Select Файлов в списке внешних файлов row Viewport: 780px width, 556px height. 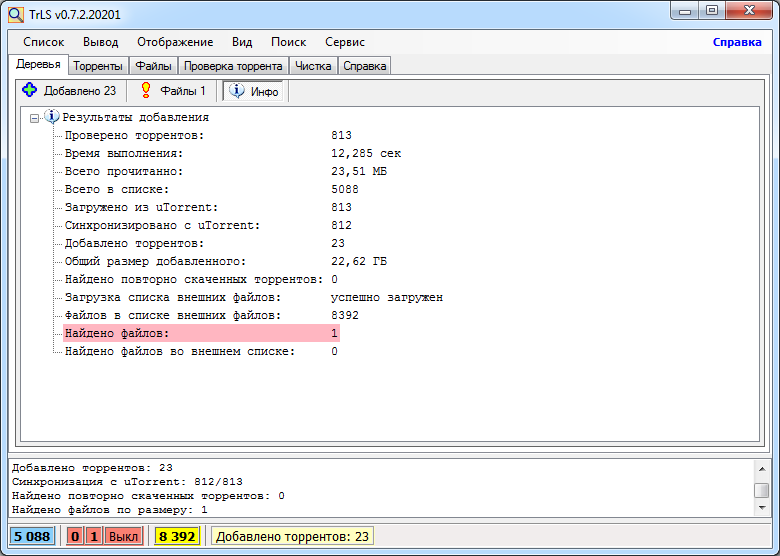tap(212, 315)
